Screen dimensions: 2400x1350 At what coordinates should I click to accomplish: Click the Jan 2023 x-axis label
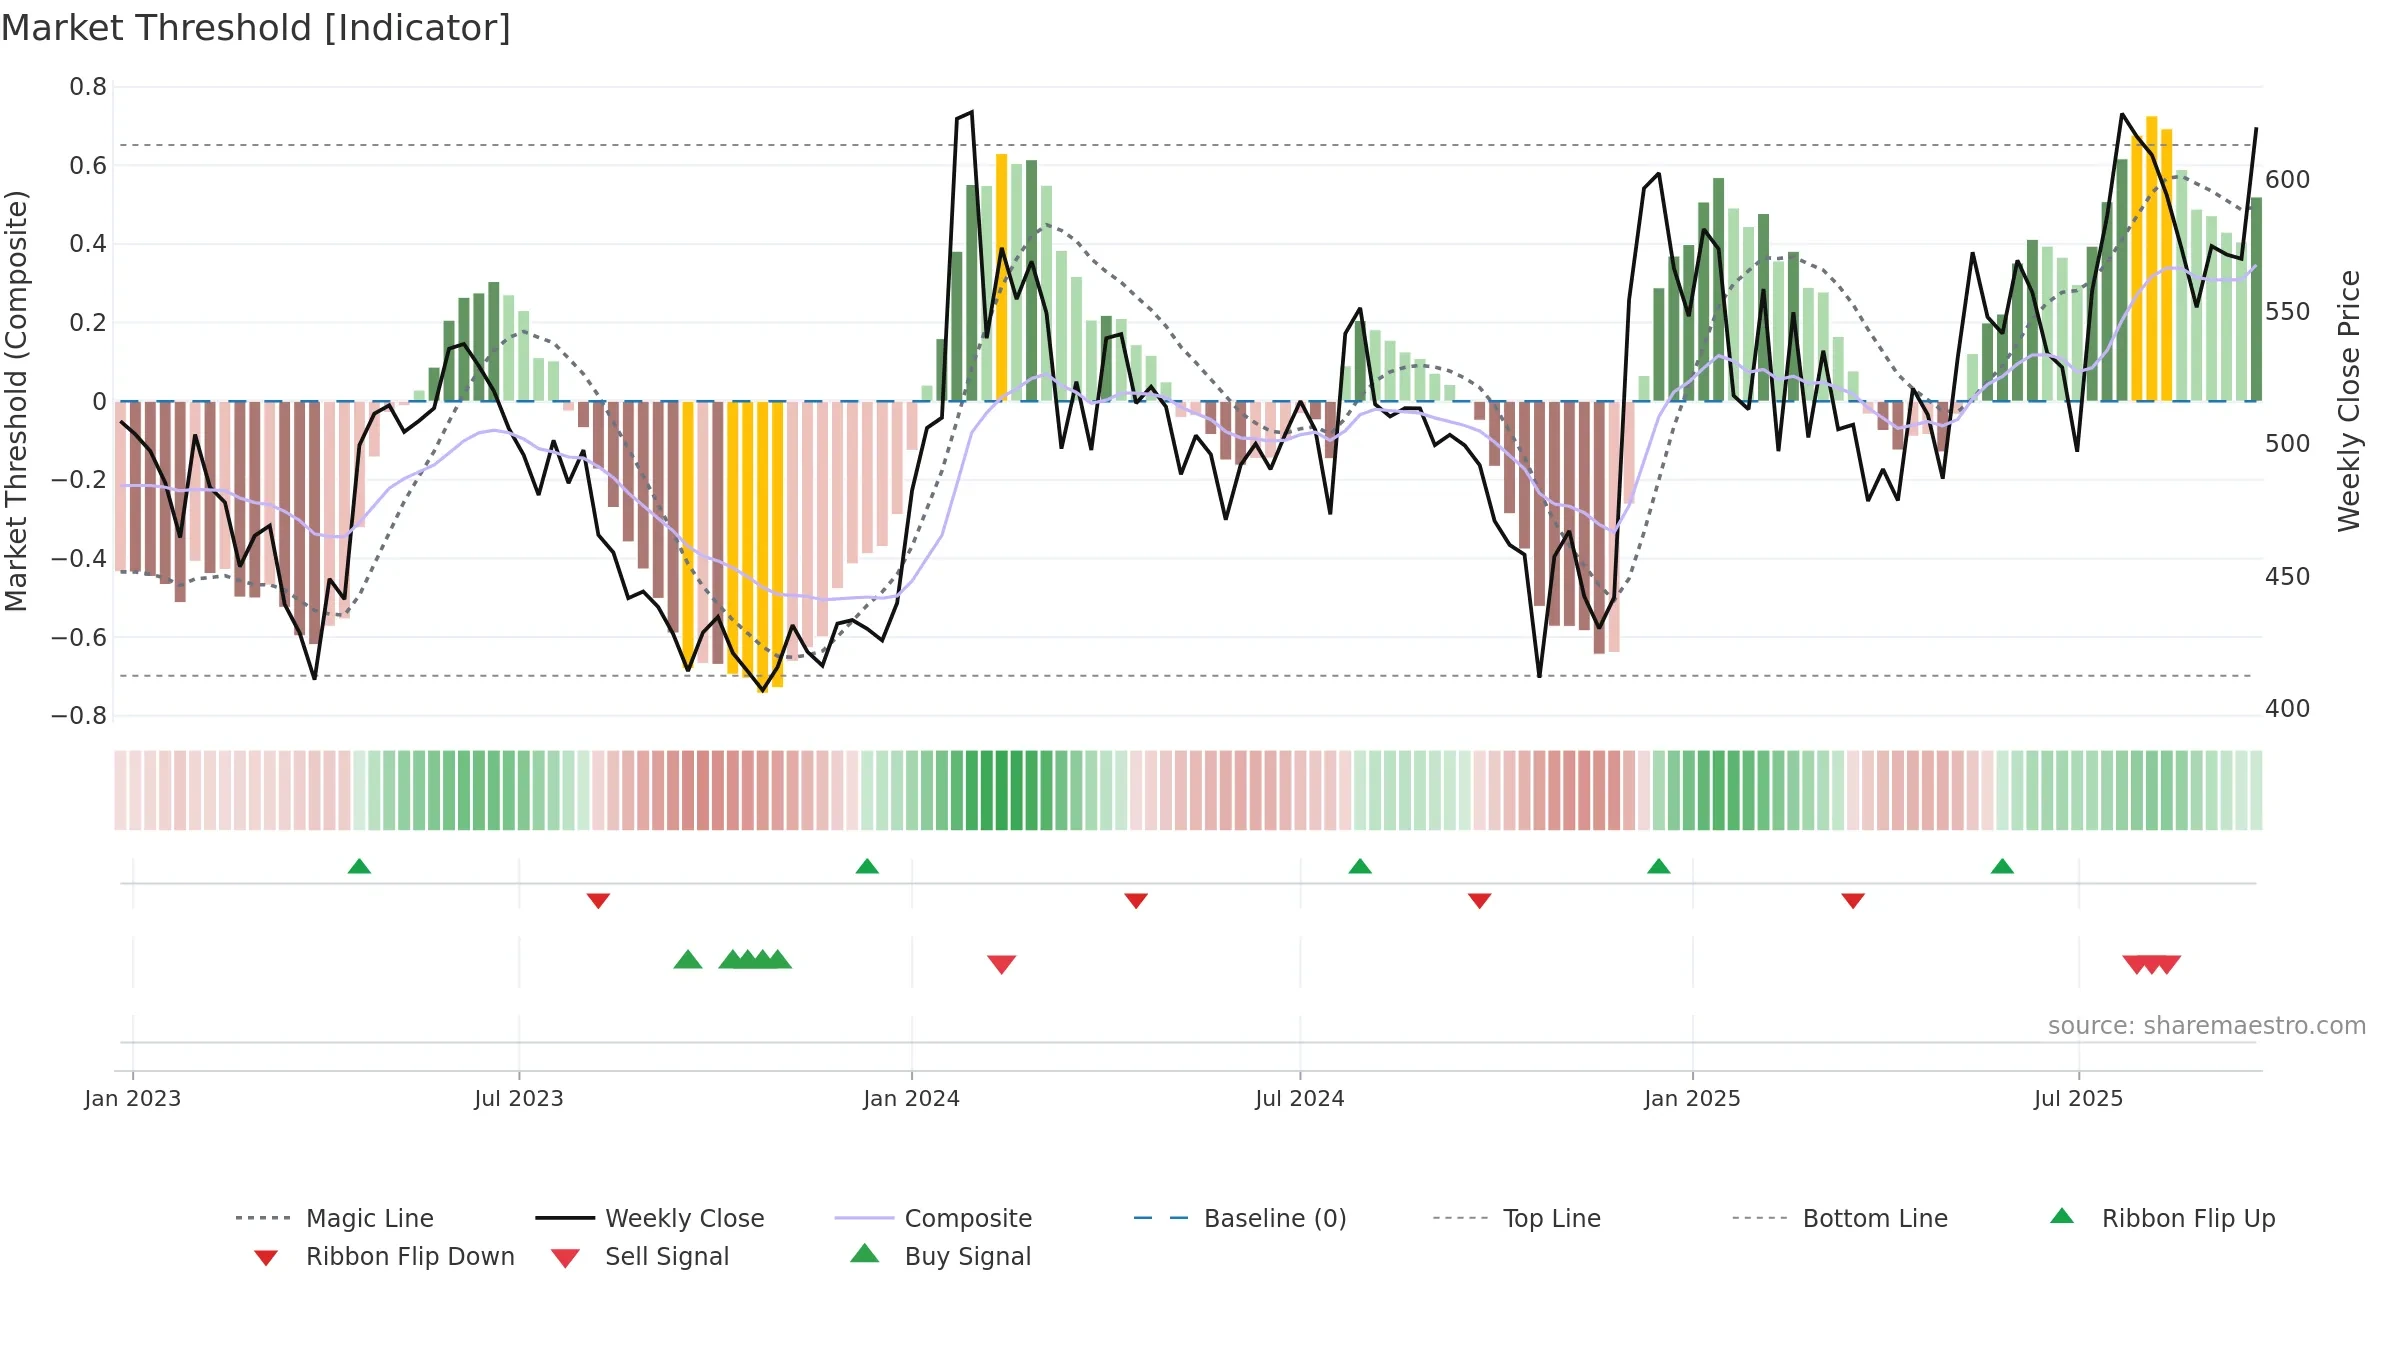133,1098
